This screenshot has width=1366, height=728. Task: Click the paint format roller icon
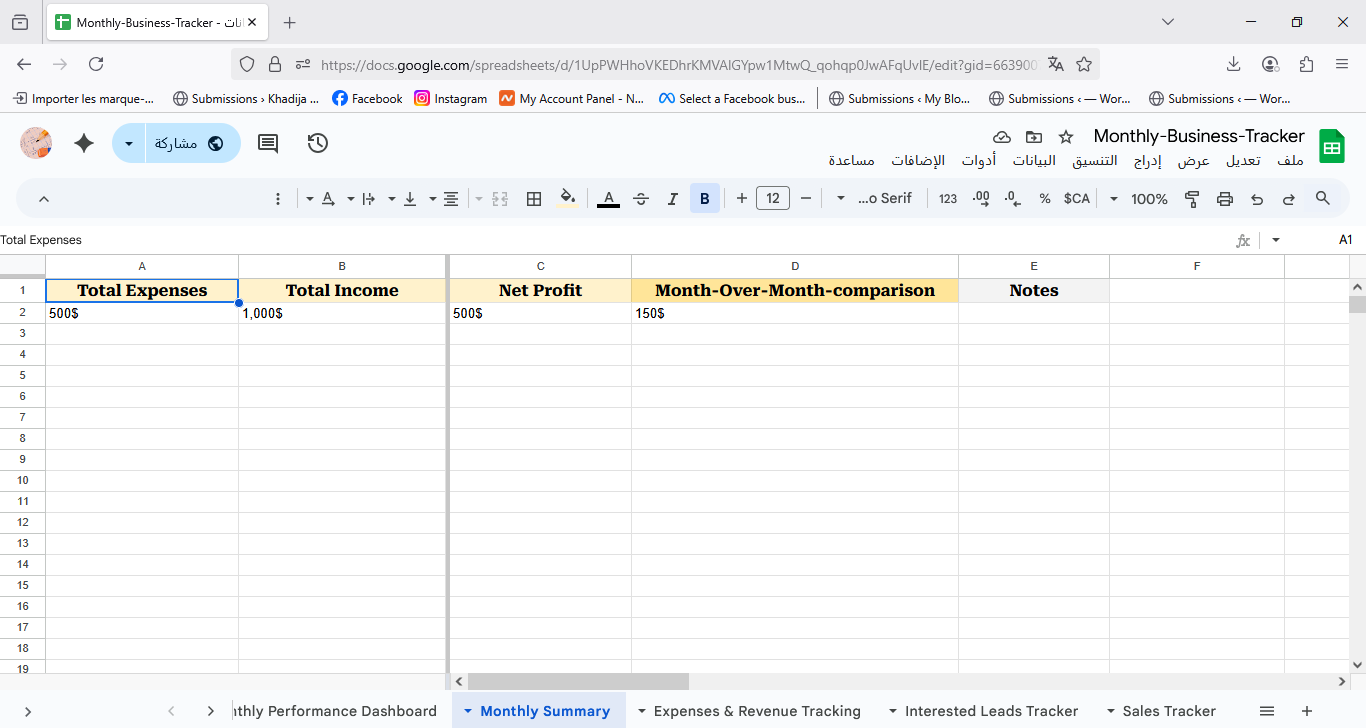coord(1192,199)
